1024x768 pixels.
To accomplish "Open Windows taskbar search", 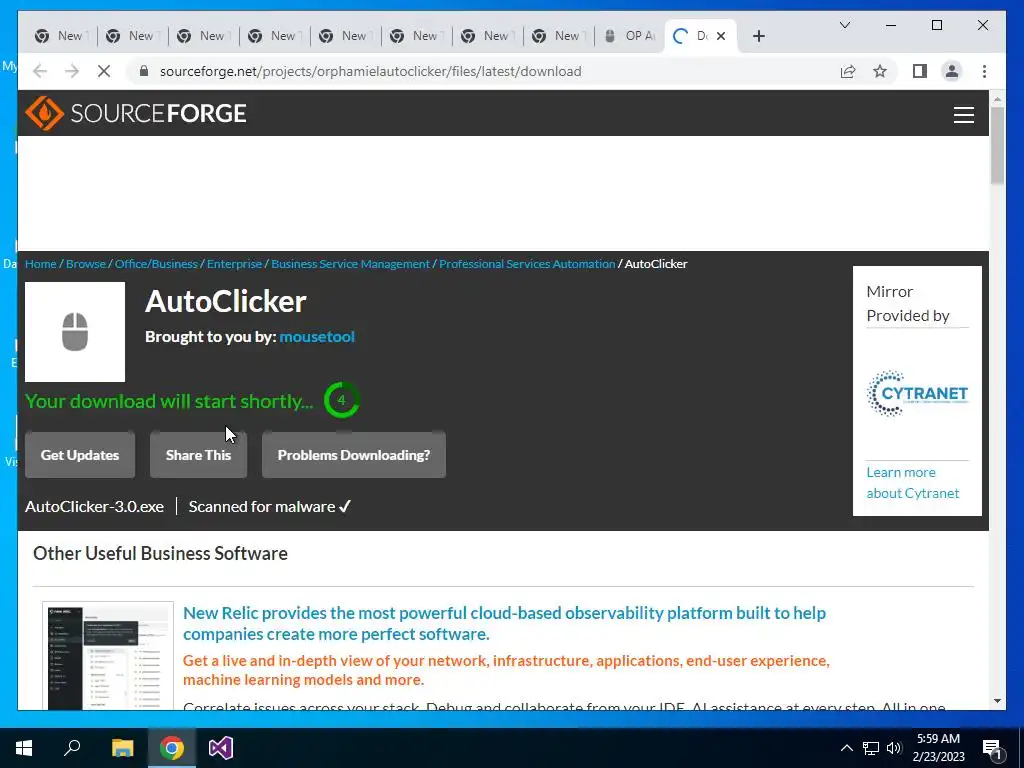I will [x=72, y=748].
